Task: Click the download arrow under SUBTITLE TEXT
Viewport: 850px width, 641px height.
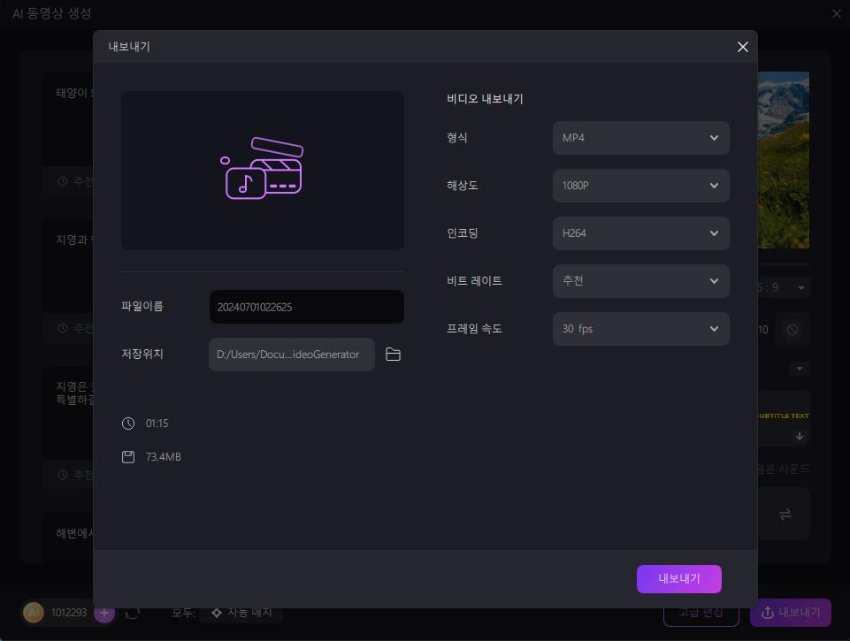Action: tap(800, 435)
